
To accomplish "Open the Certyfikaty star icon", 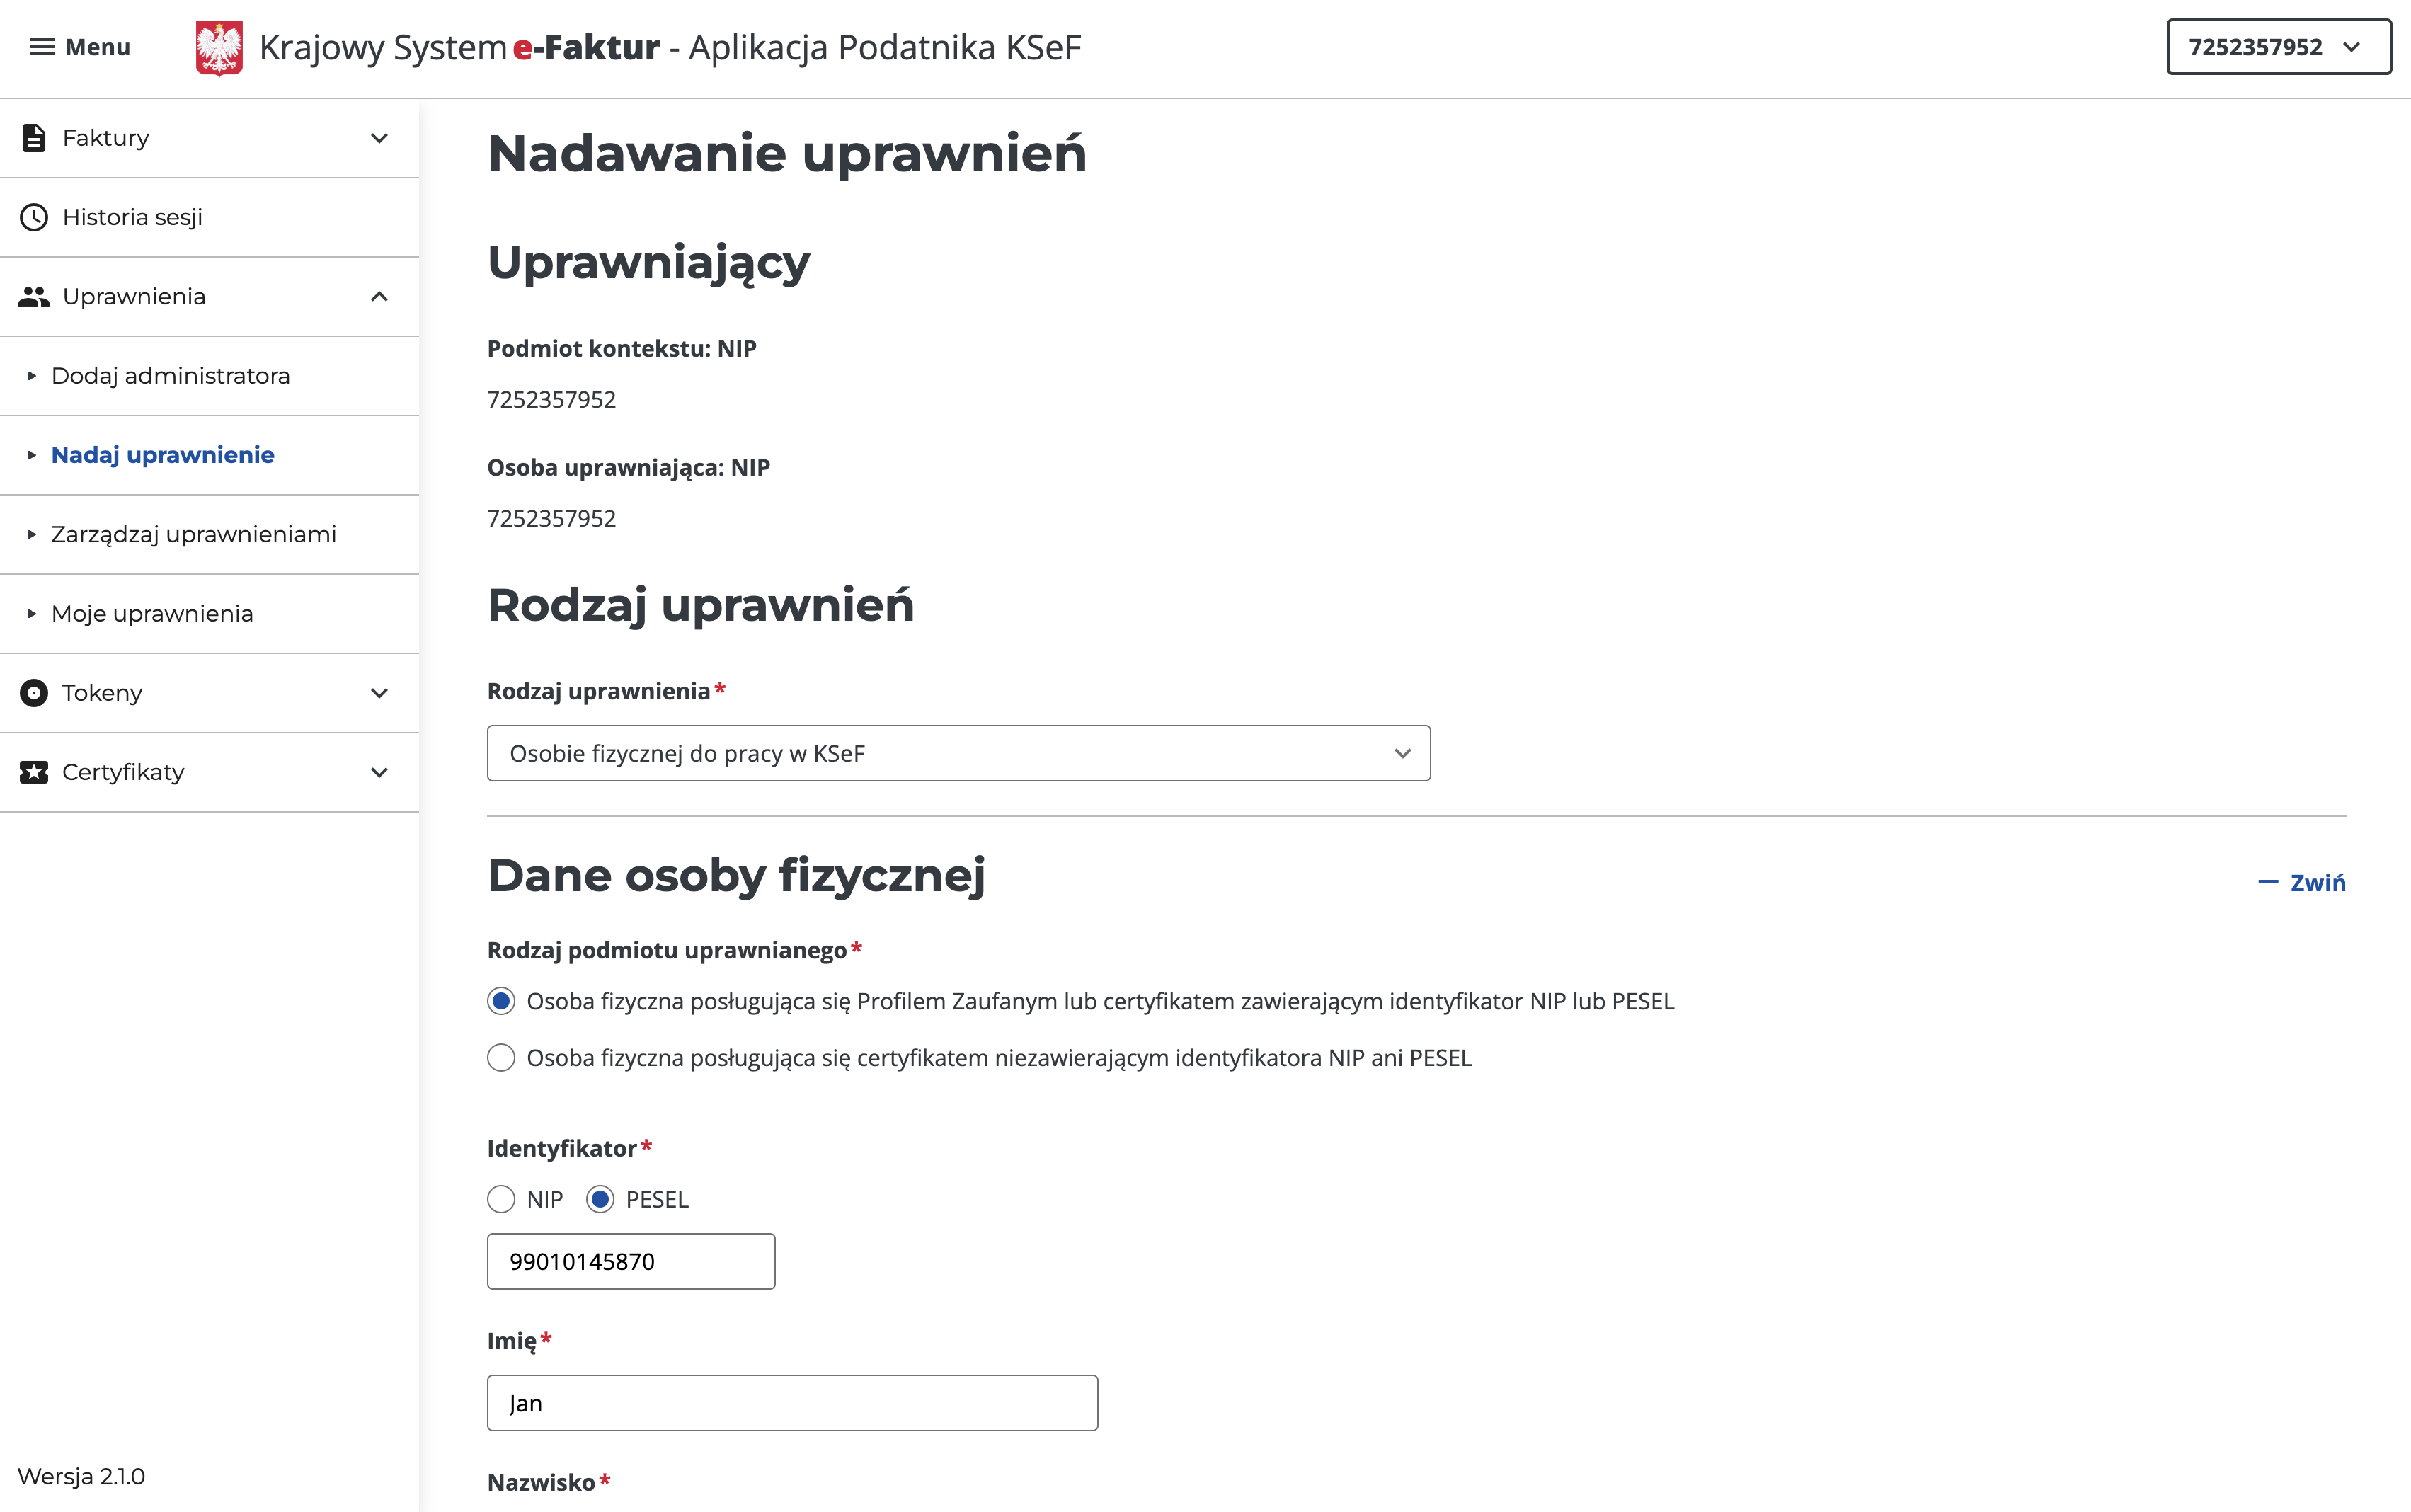I will (x=33, y=771).
